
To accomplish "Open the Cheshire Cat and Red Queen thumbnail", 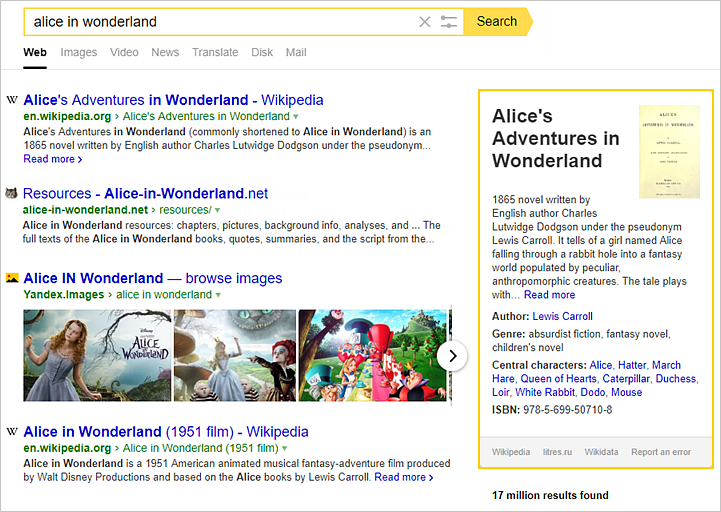I will [x=235, y=355].
